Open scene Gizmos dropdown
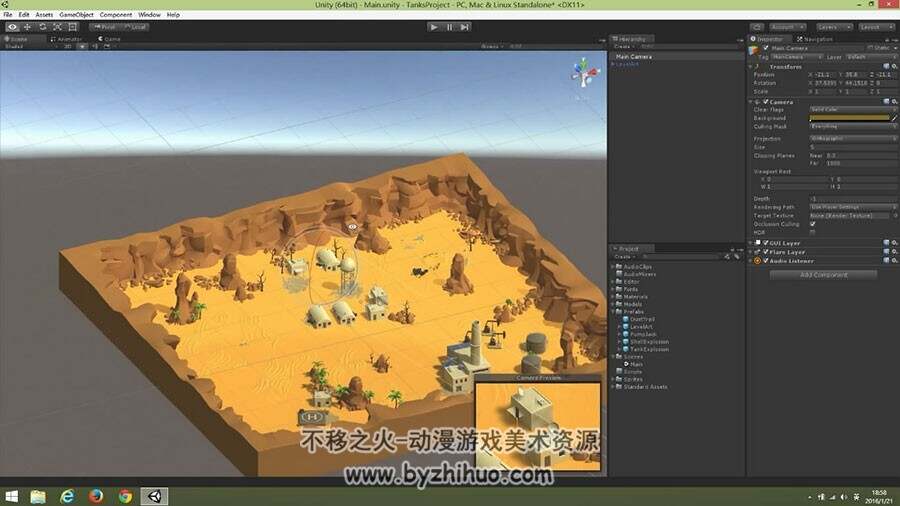 click(x=491, y=46)
